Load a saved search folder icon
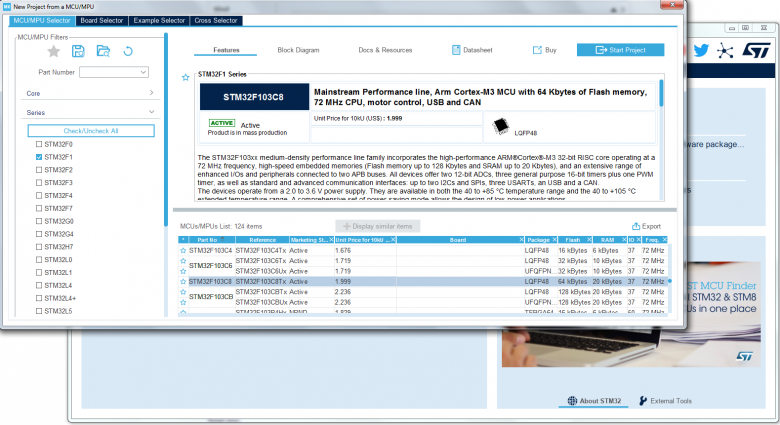 tap(103, 51)
